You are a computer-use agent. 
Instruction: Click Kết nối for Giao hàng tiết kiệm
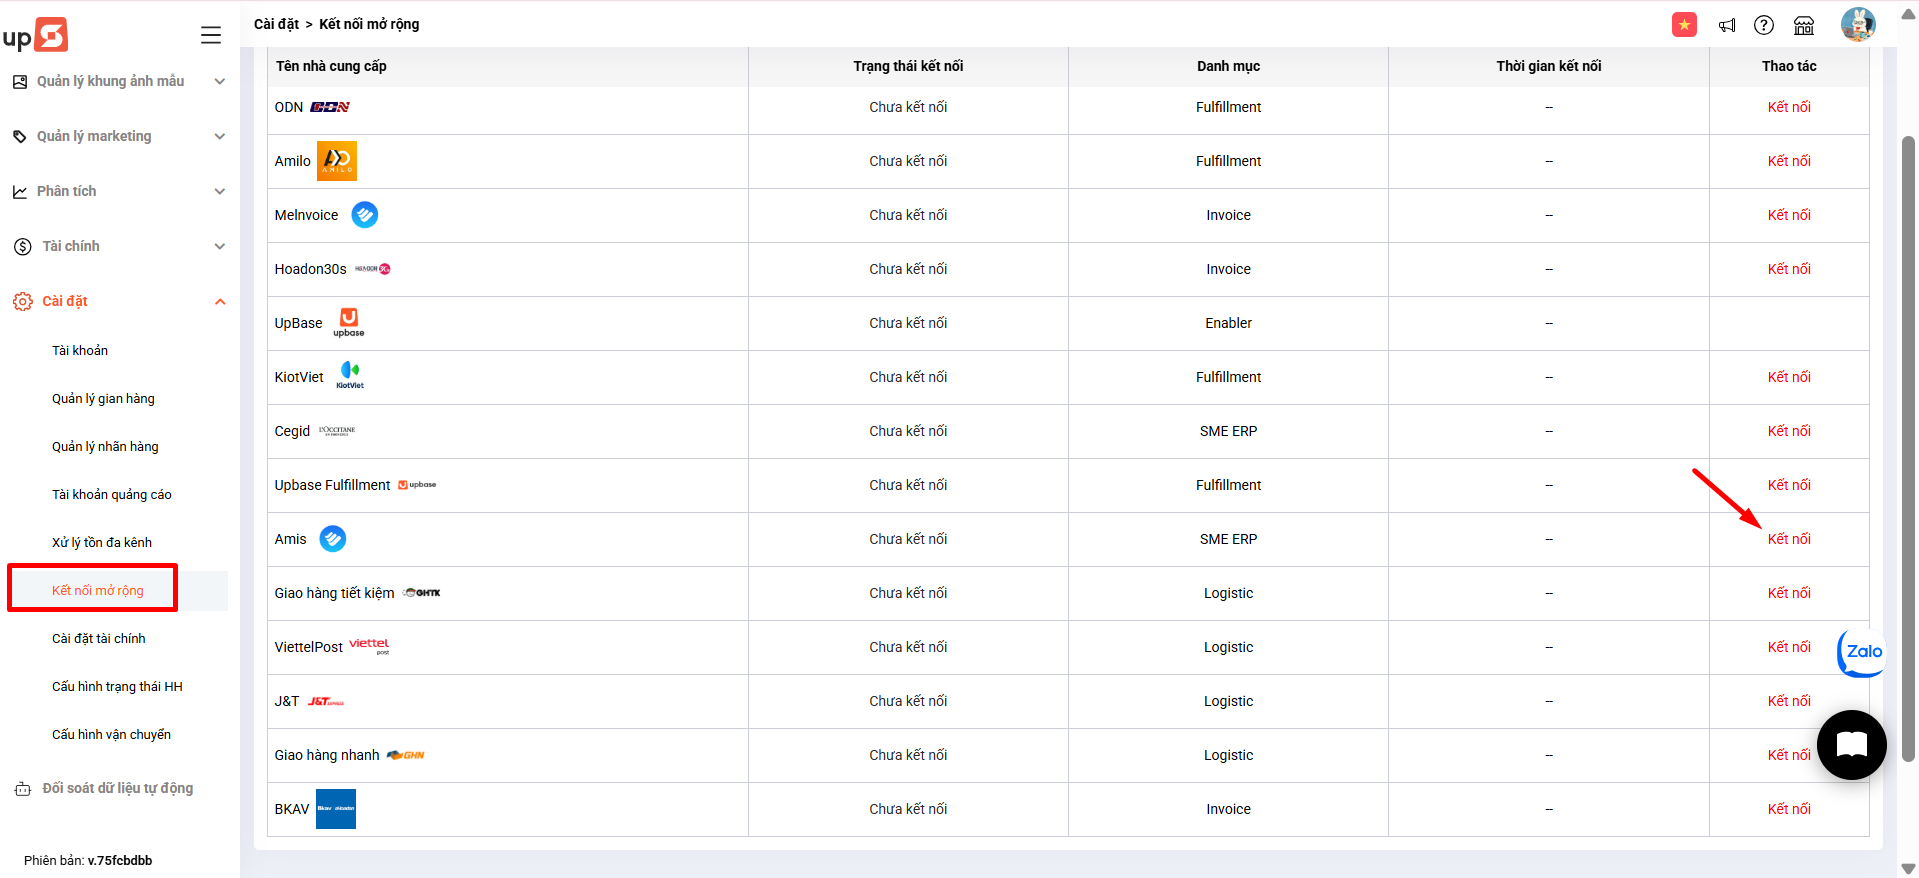pyautogui.click(x=1788, y=593)
